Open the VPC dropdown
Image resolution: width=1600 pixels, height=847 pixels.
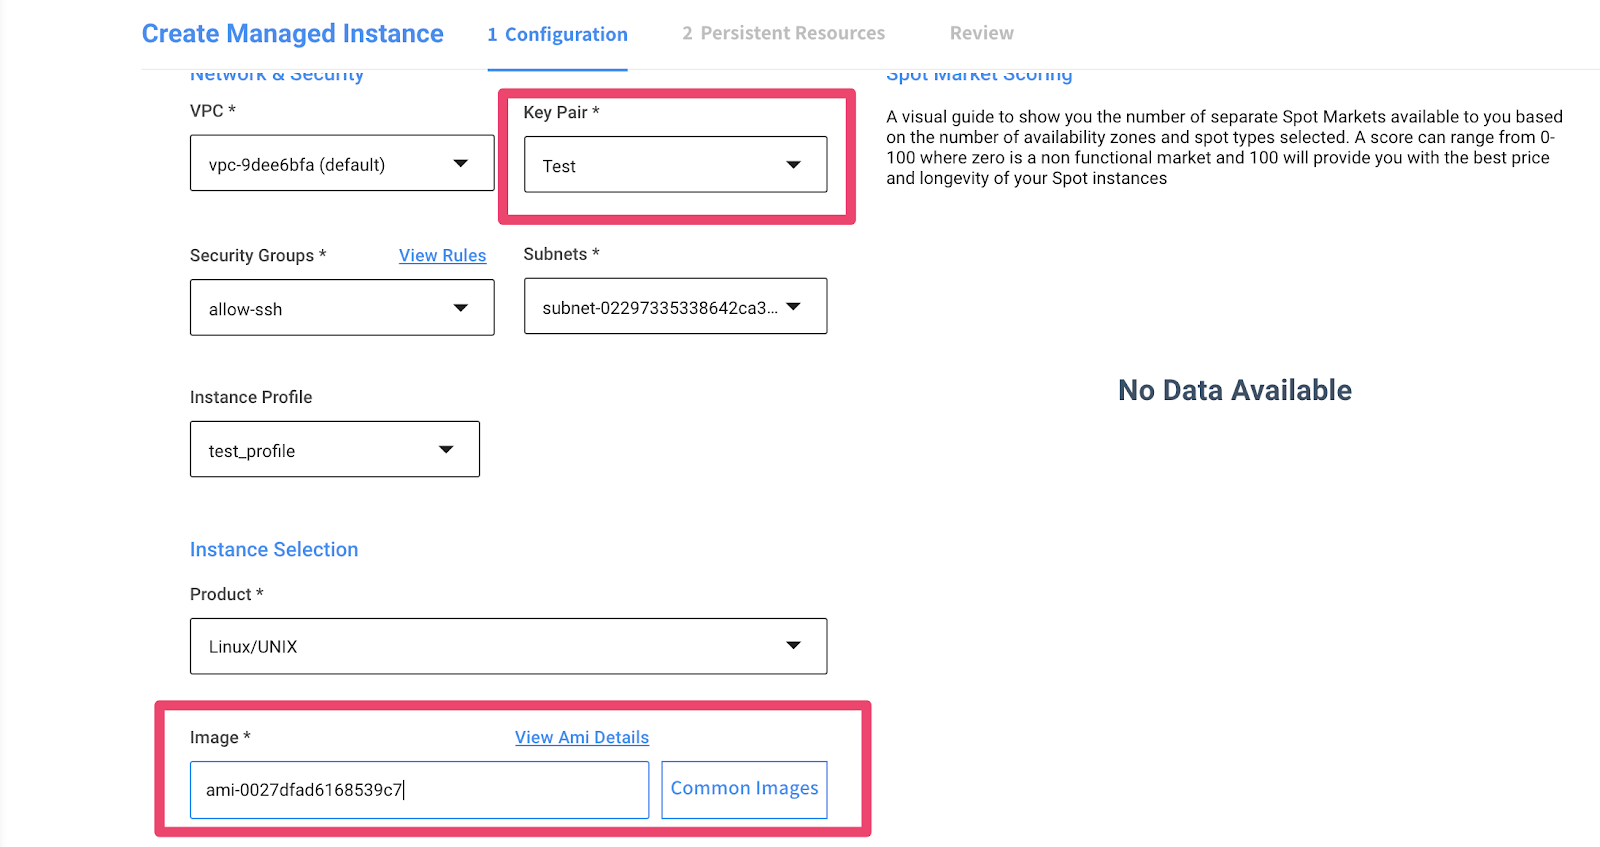pyautogui.click(x=342, y=163)
